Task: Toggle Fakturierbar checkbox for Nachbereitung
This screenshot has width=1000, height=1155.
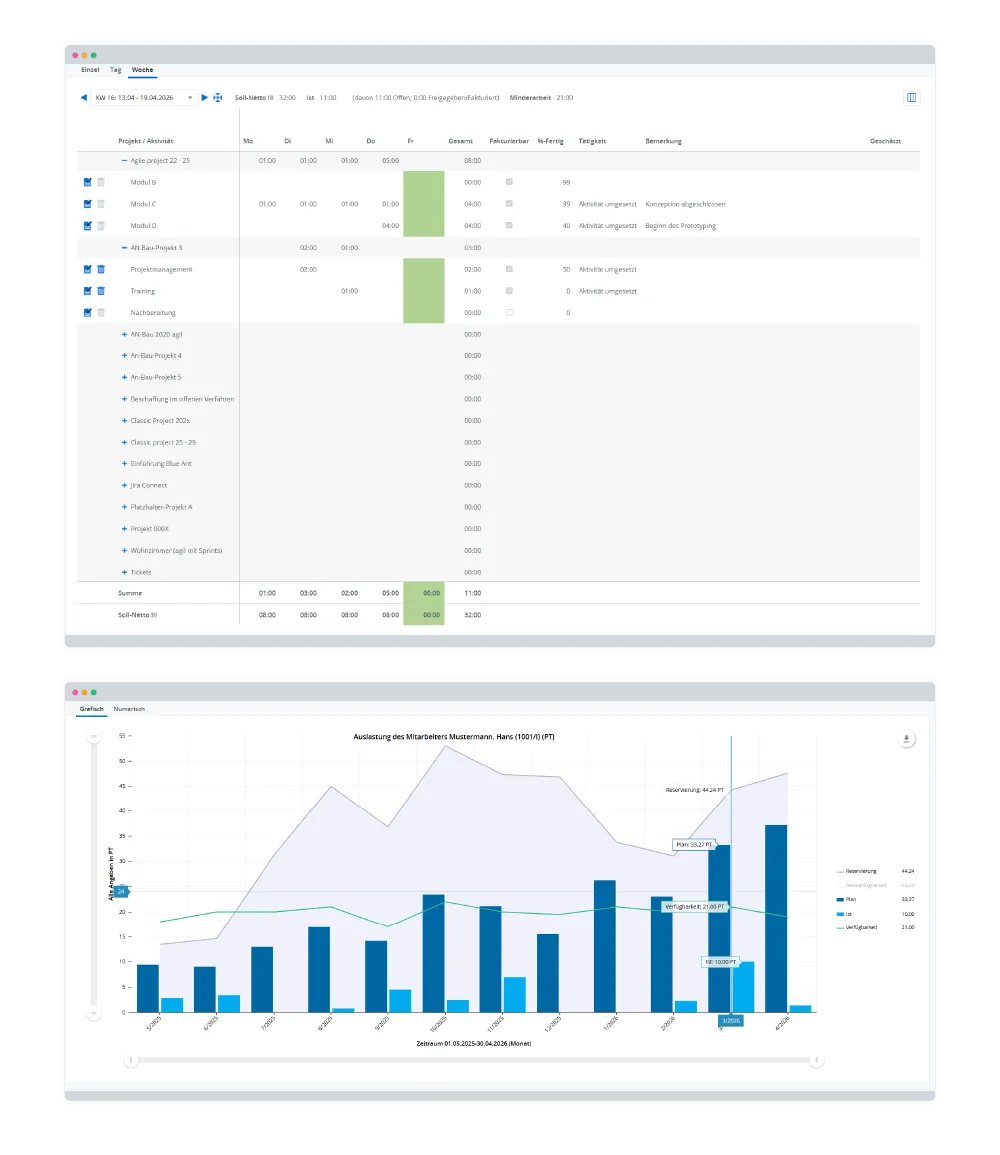Action: pyautogui.click(x=509, y=313)
